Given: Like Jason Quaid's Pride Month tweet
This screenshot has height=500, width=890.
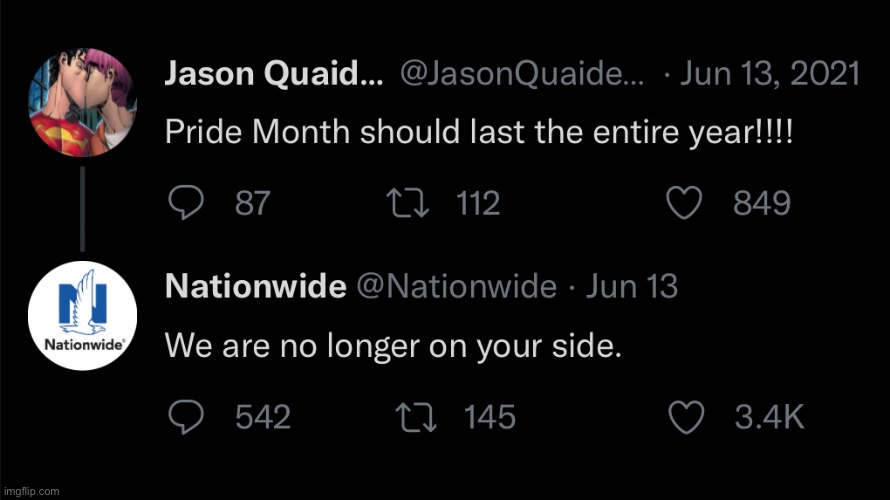Looking at the screenshot, I should pos(684,204).
